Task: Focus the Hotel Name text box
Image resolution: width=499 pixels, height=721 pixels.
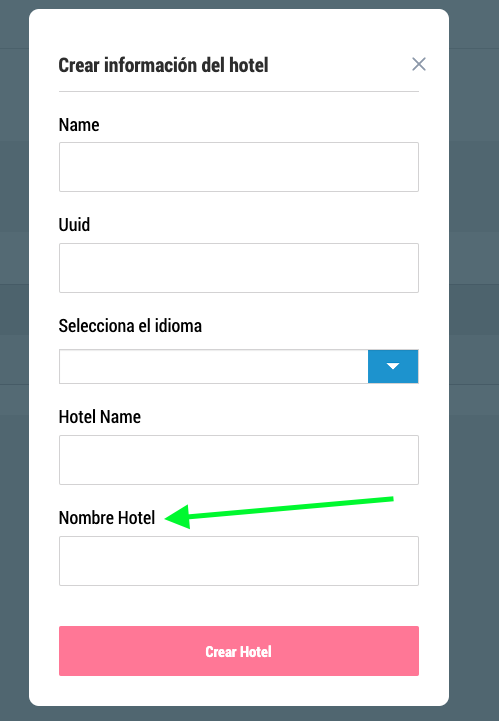Action: tap(239, 460)
